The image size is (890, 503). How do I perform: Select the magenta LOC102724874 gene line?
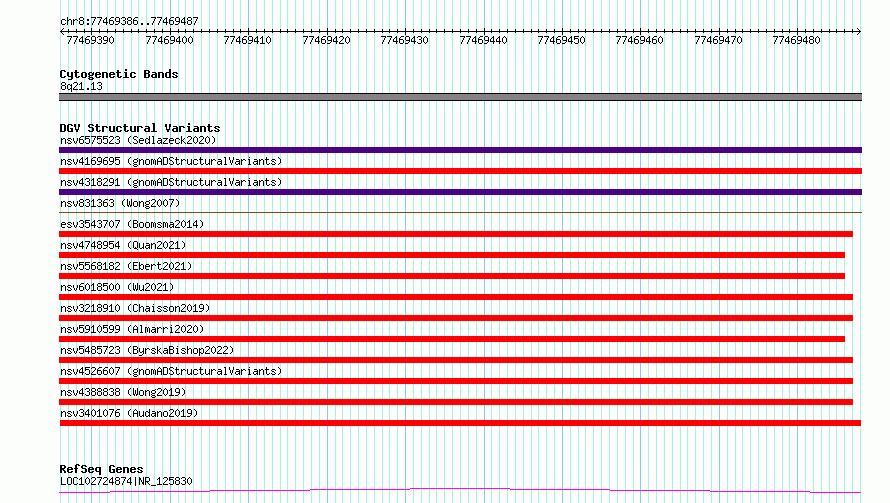click(460, 491)
